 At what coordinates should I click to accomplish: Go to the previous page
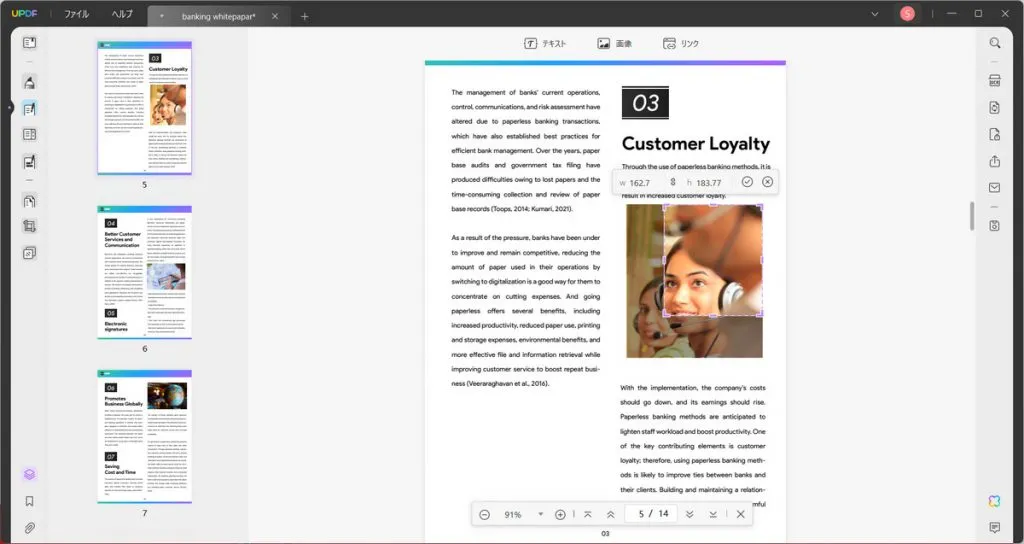click(611, 515)
